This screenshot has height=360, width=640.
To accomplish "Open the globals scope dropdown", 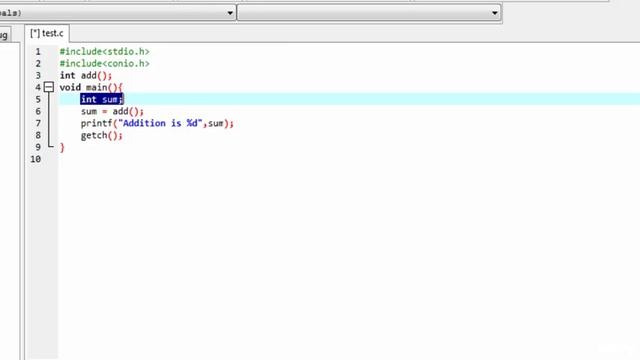I will click(118, 13).
